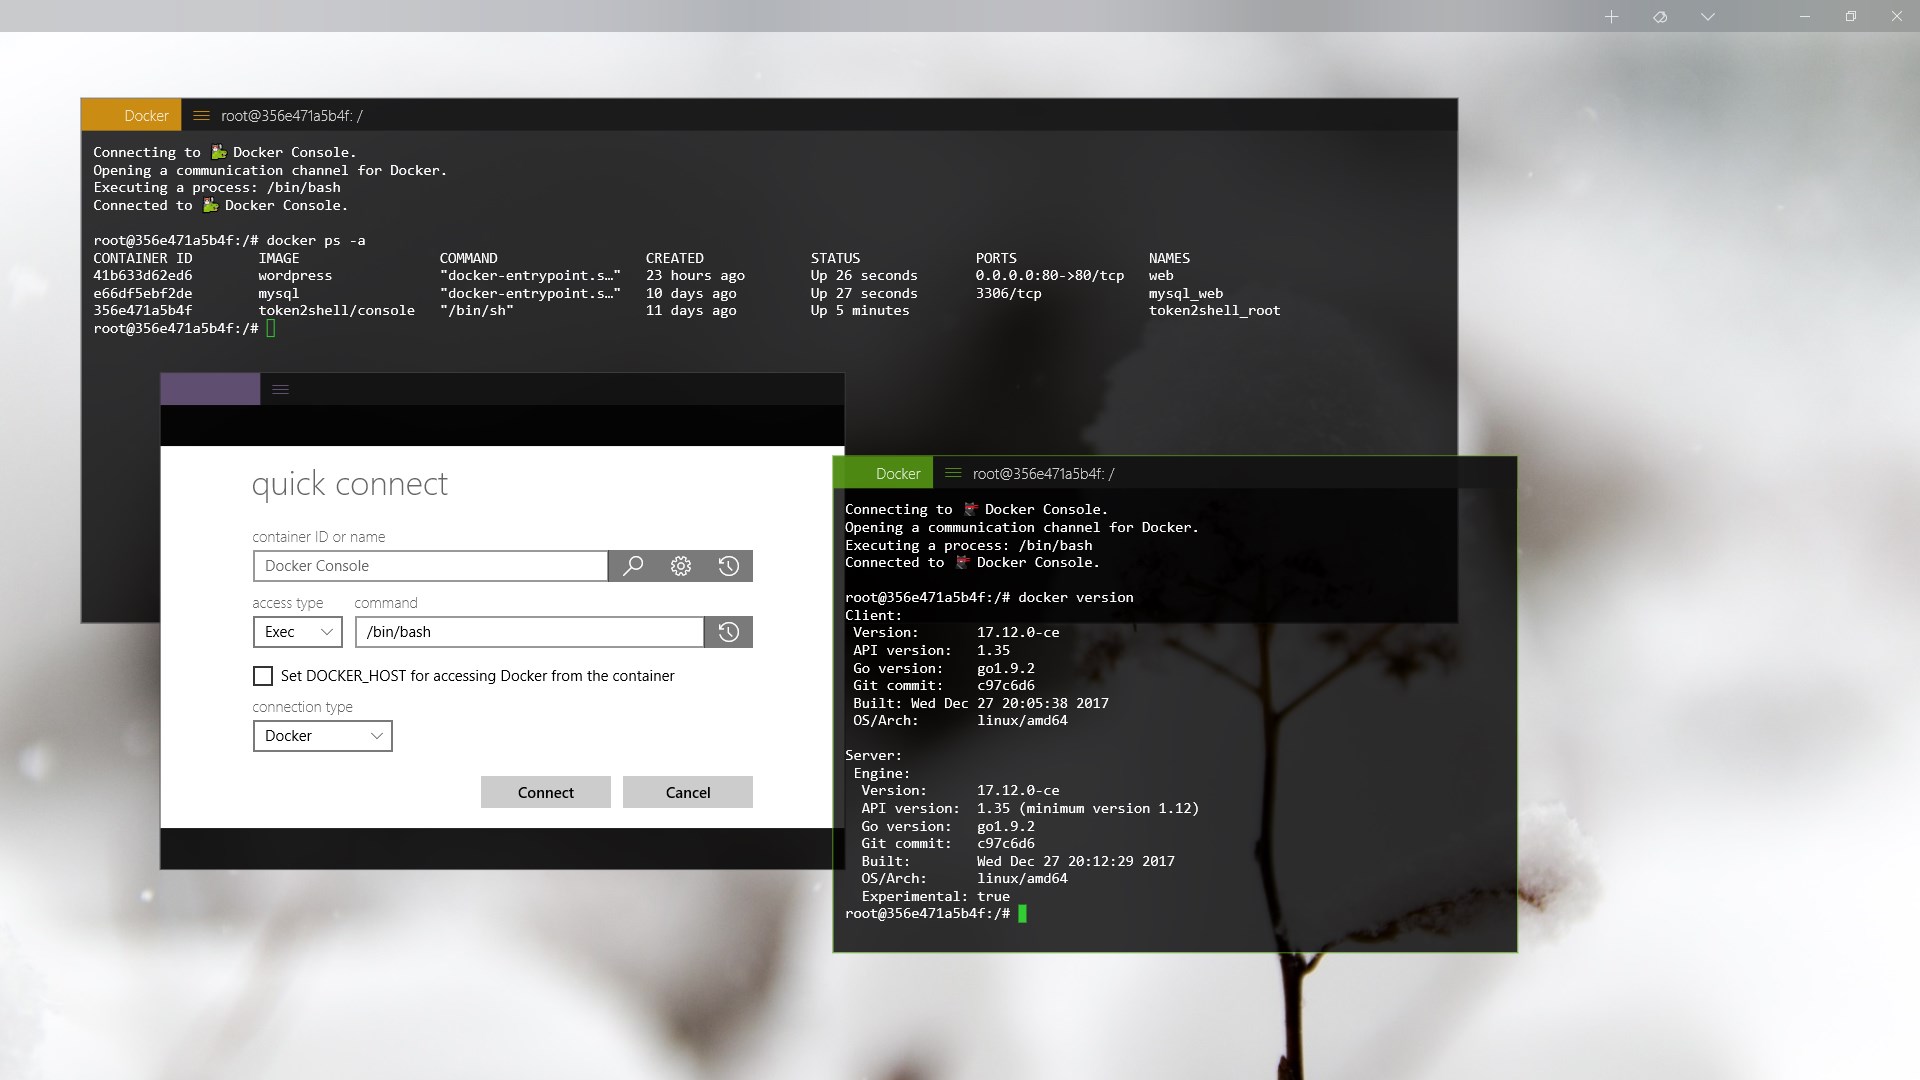Open hamburger menu of top Docker terminal
This screenshot has width=1920, height=1080.
point(201,116)
